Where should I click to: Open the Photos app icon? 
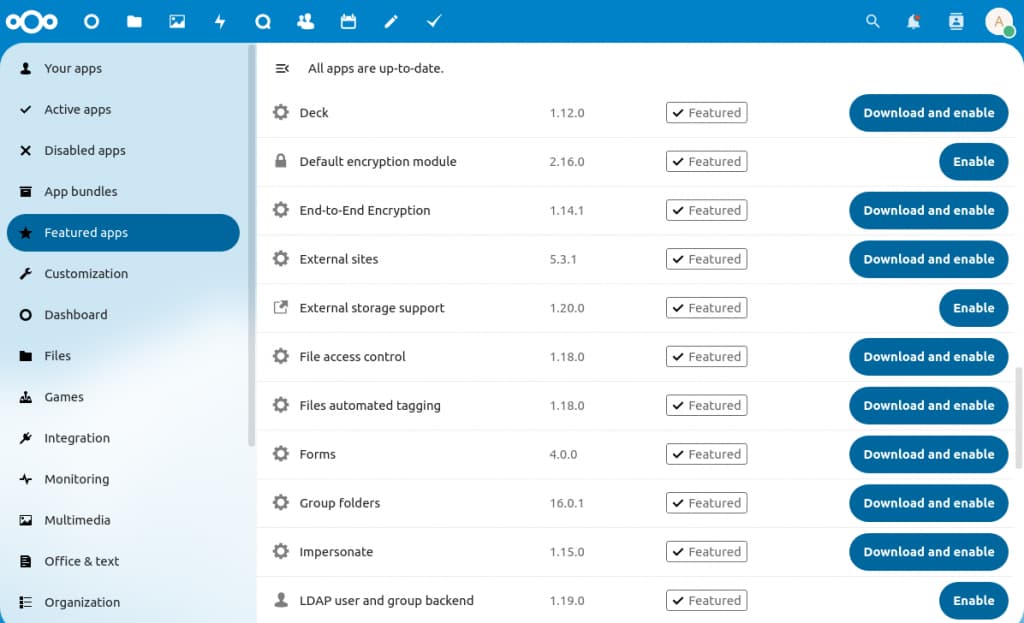click(x=178, y=21)
